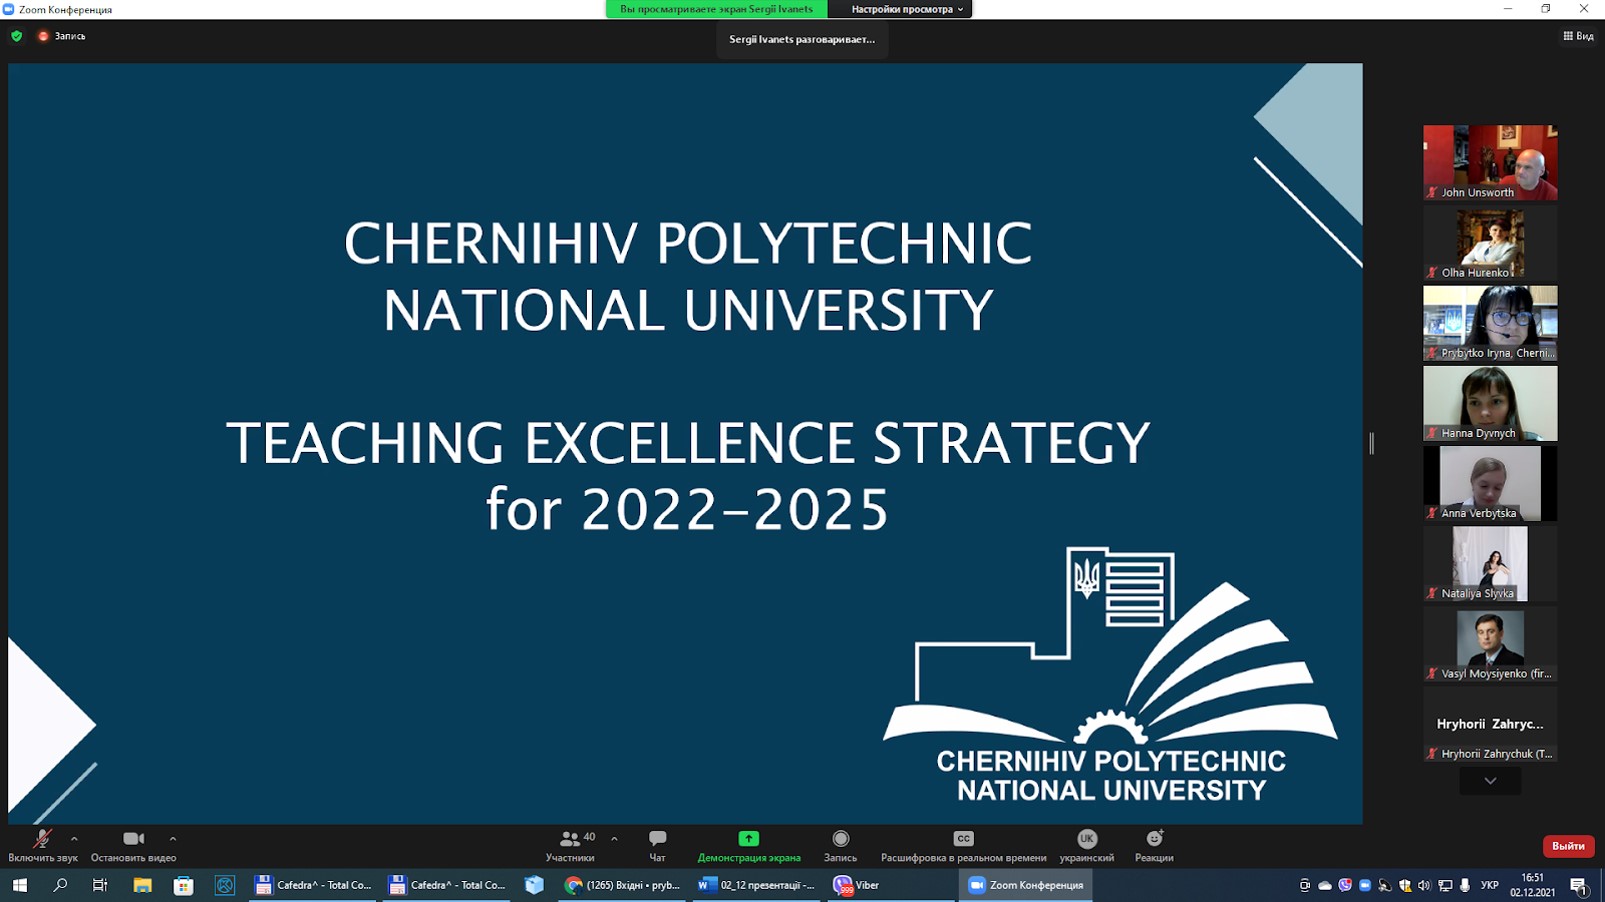Click the red Leave meeting button

[x=1567, y=846]
